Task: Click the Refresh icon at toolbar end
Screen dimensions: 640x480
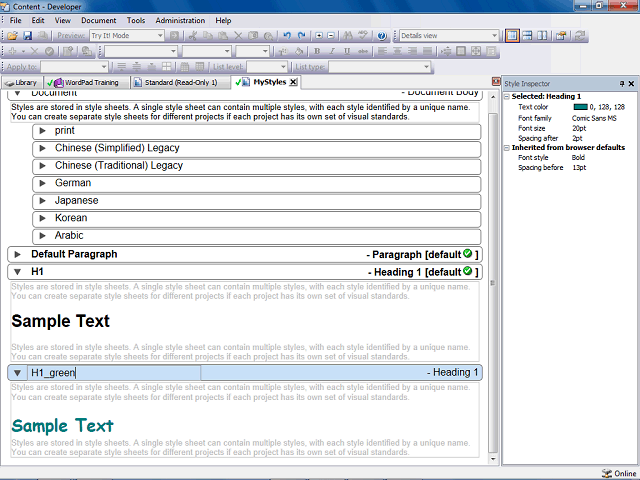Action: pyautogui.click(x=580, y=36)
